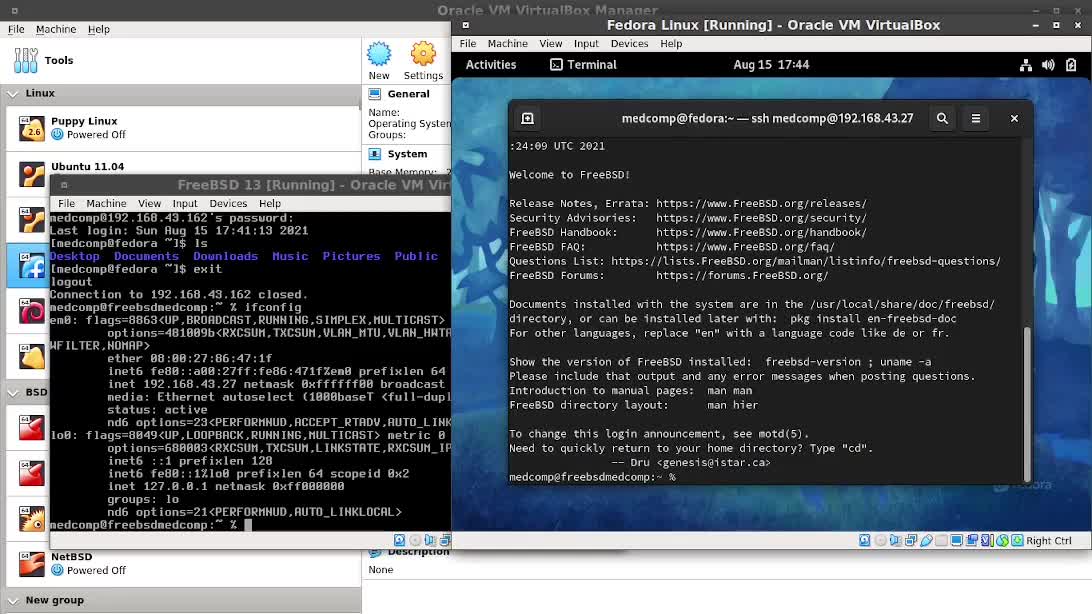Click shared folders indicator in Fedora status bar
This screenshot has height=614, width=1092.
pos(942,540)
